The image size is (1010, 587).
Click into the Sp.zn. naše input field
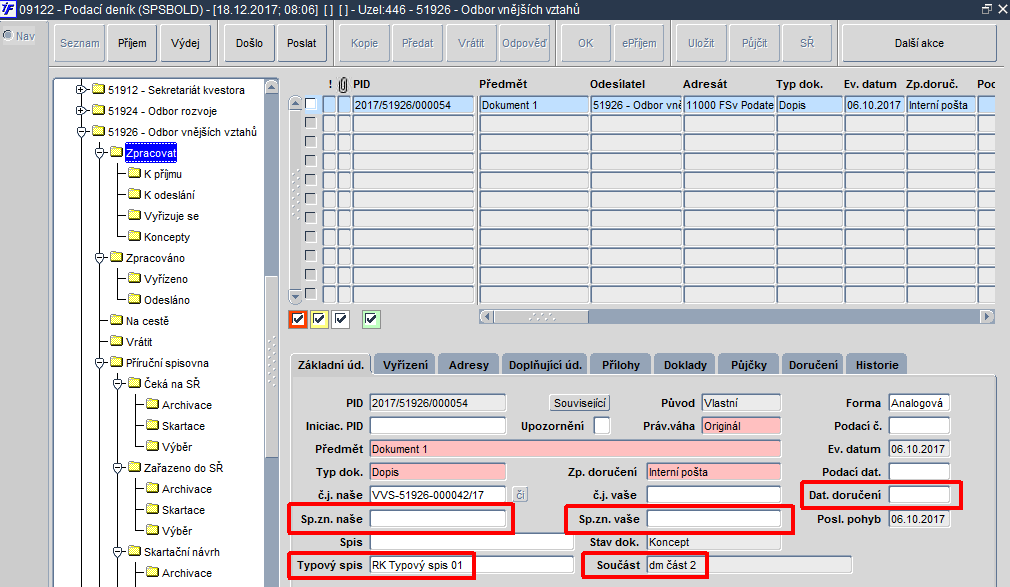tap(438, 519)
